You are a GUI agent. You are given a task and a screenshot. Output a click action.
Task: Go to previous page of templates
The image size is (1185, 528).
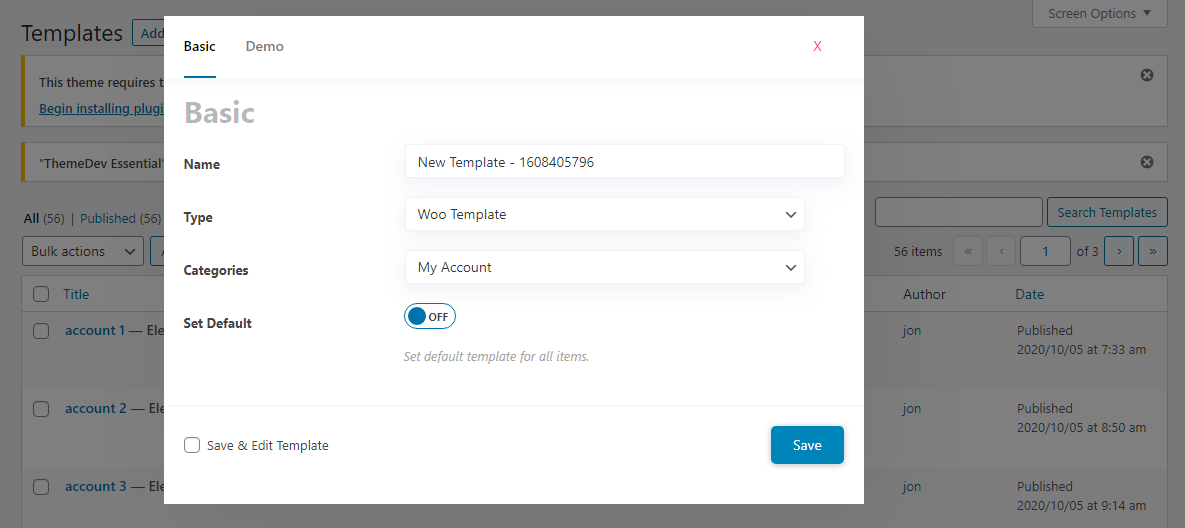(x=1001, y=252)
